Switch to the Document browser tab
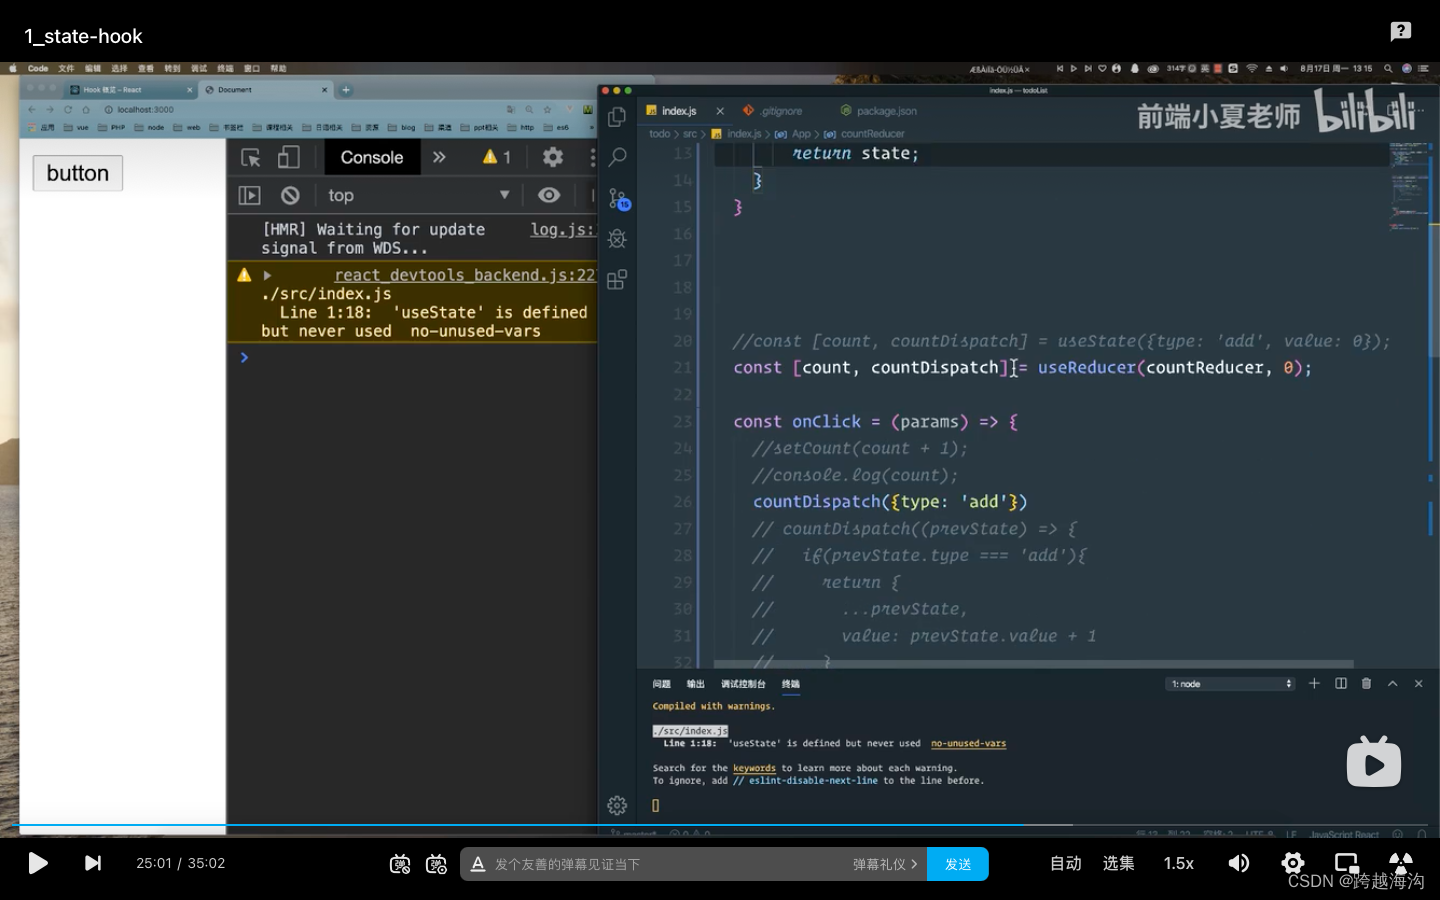1440x900 pixels. [x=266, y=90]
